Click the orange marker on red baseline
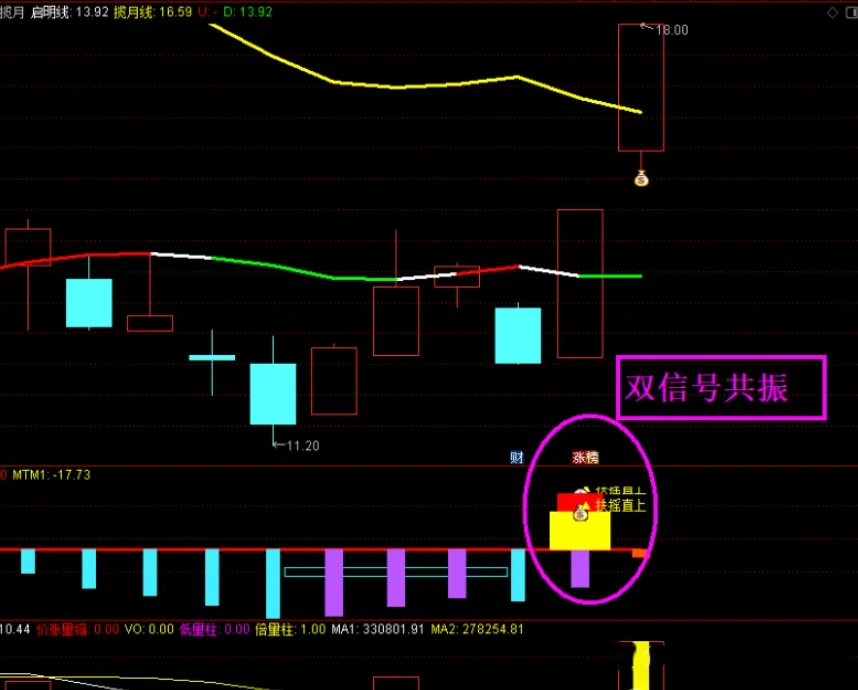 640,552
